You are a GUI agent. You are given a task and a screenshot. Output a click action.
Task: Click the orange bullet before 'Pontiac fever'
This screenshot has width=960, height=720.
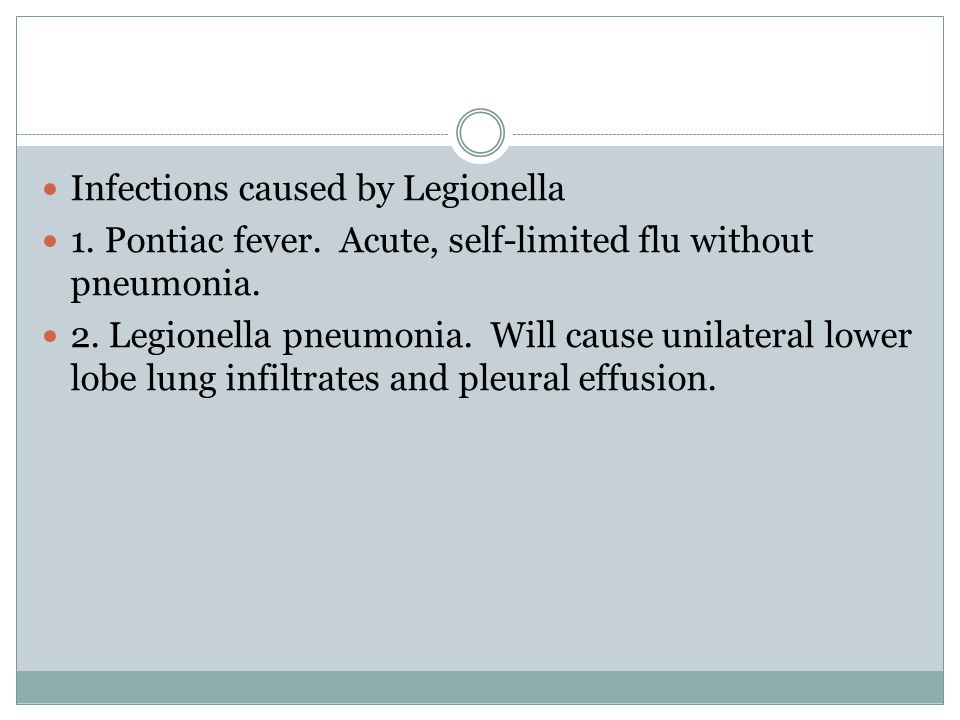click(50, 241)
